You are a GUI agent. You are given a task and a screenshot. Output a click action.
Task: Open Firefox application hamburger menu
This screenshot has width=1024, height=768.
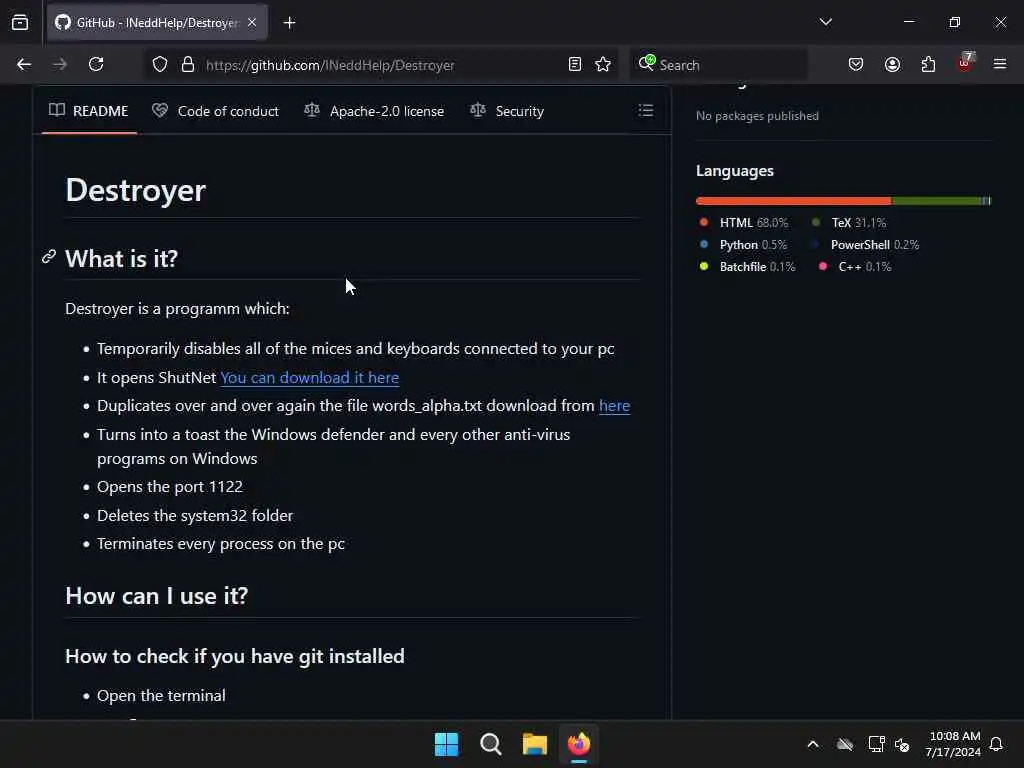[x=1000, y=64]
